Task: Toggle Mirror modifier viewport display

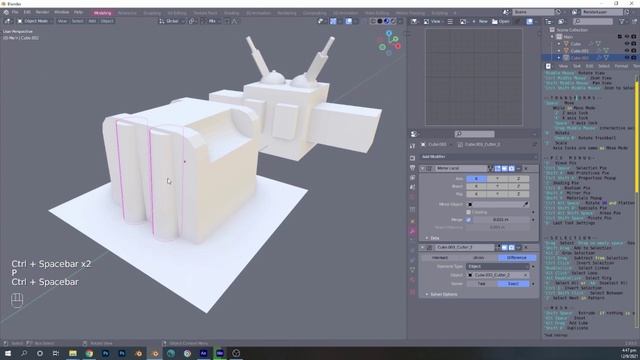Action: pos(504,168)
